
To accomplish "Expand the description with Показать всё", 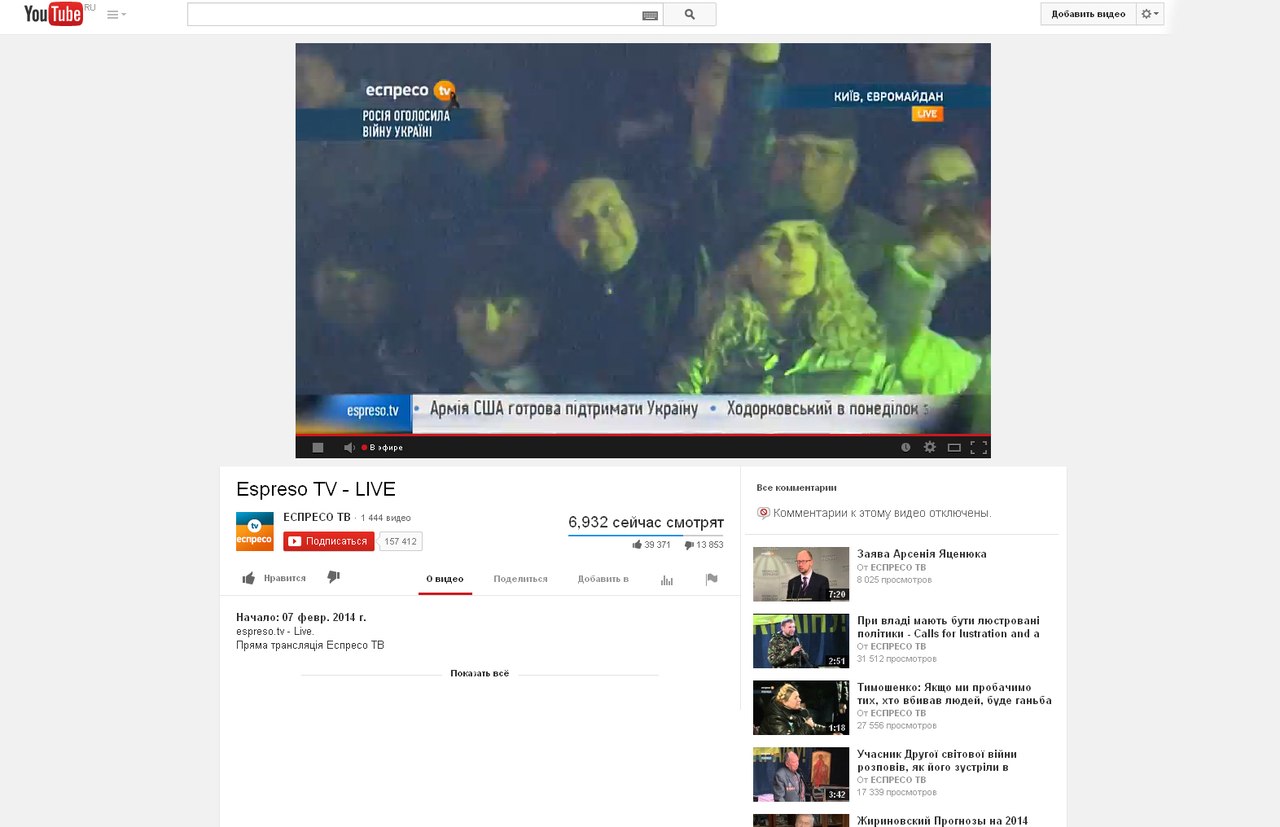I will coord(480,674).
